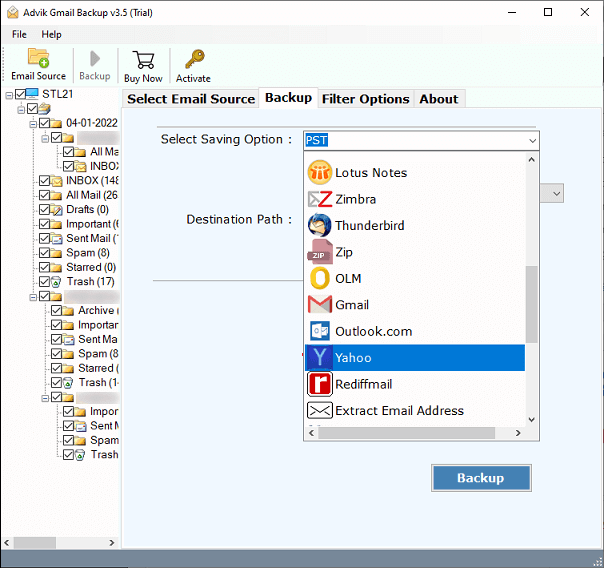604x568 pixels.
Task: Collapse the node below STL21
Action: (x=21, y=110)
